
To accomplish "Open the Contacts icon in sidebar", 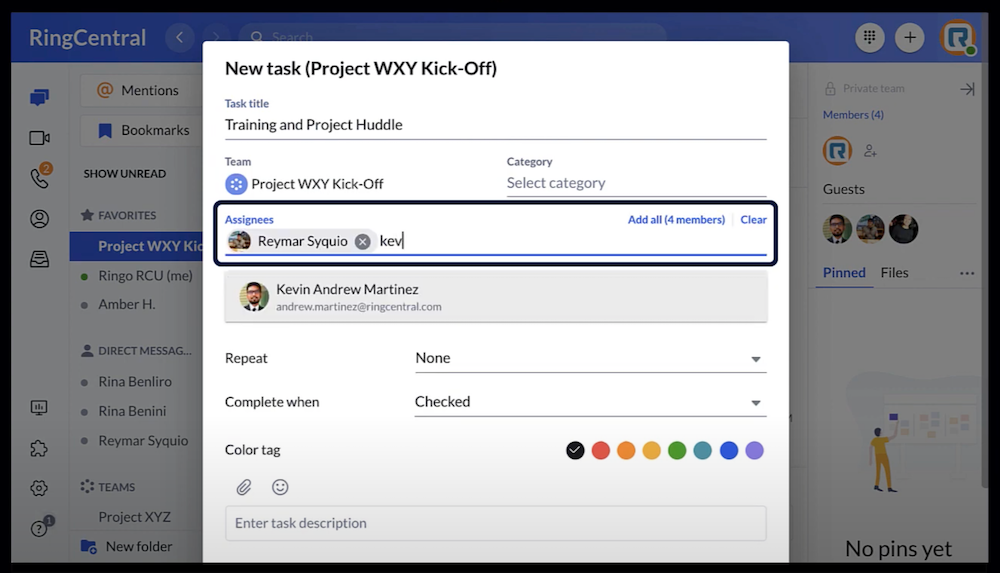I will [x=39, y=219].
